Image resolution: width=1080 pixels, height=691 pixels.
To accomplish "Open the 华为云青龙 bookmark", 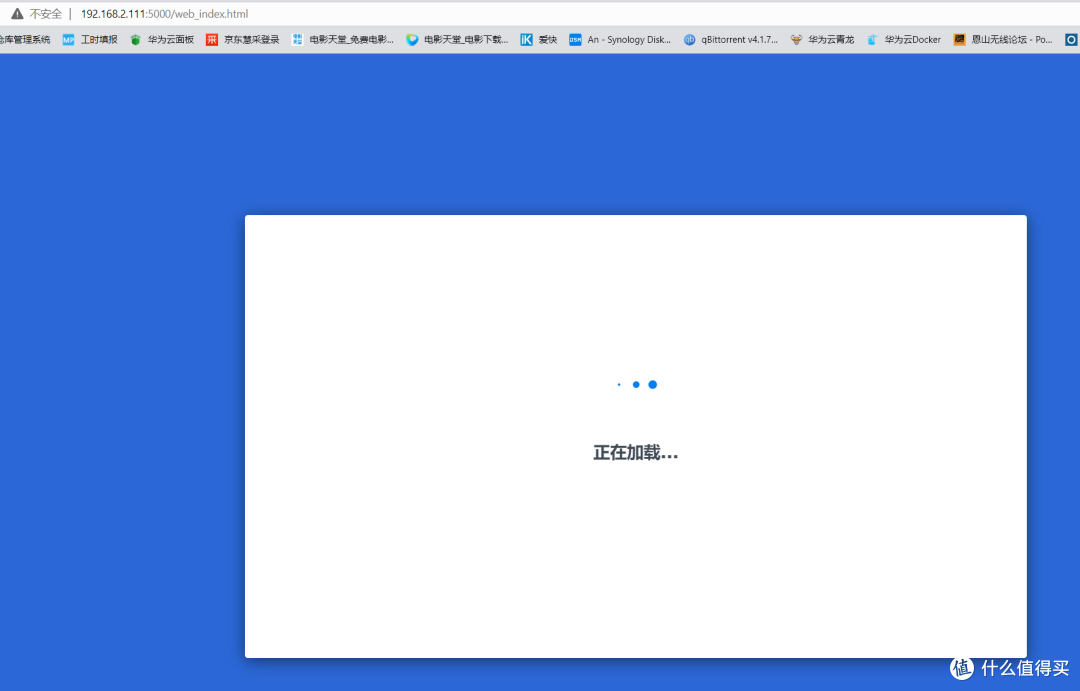I will pos(822,40).
